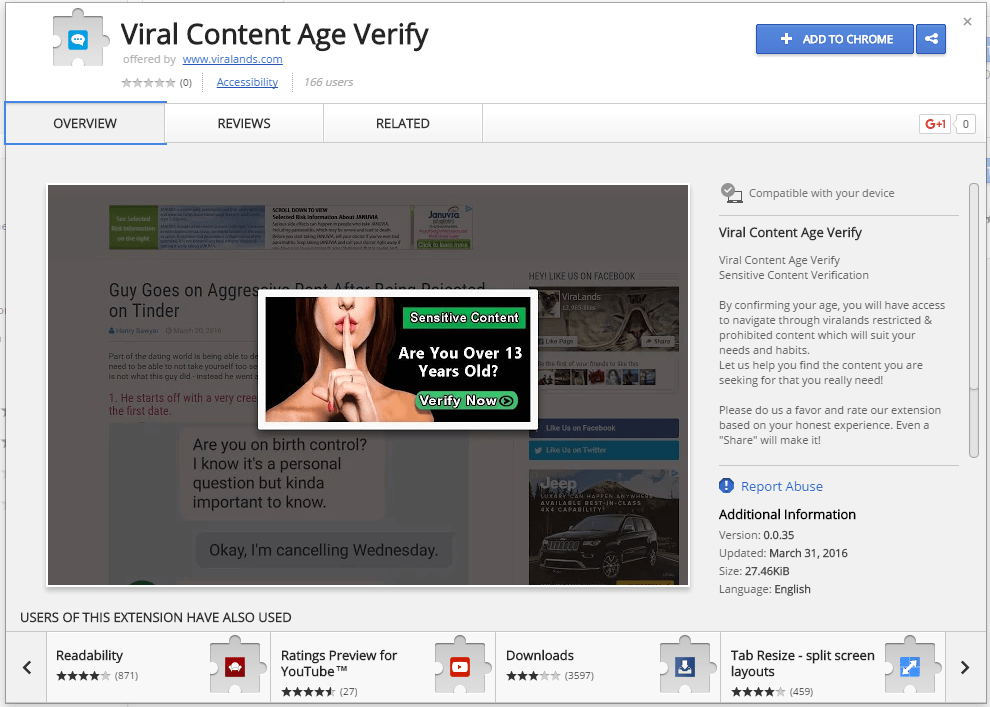This screenshot has width=990, height=707.
Task: Click the Readability extension icon
Action: pos(235,666)
